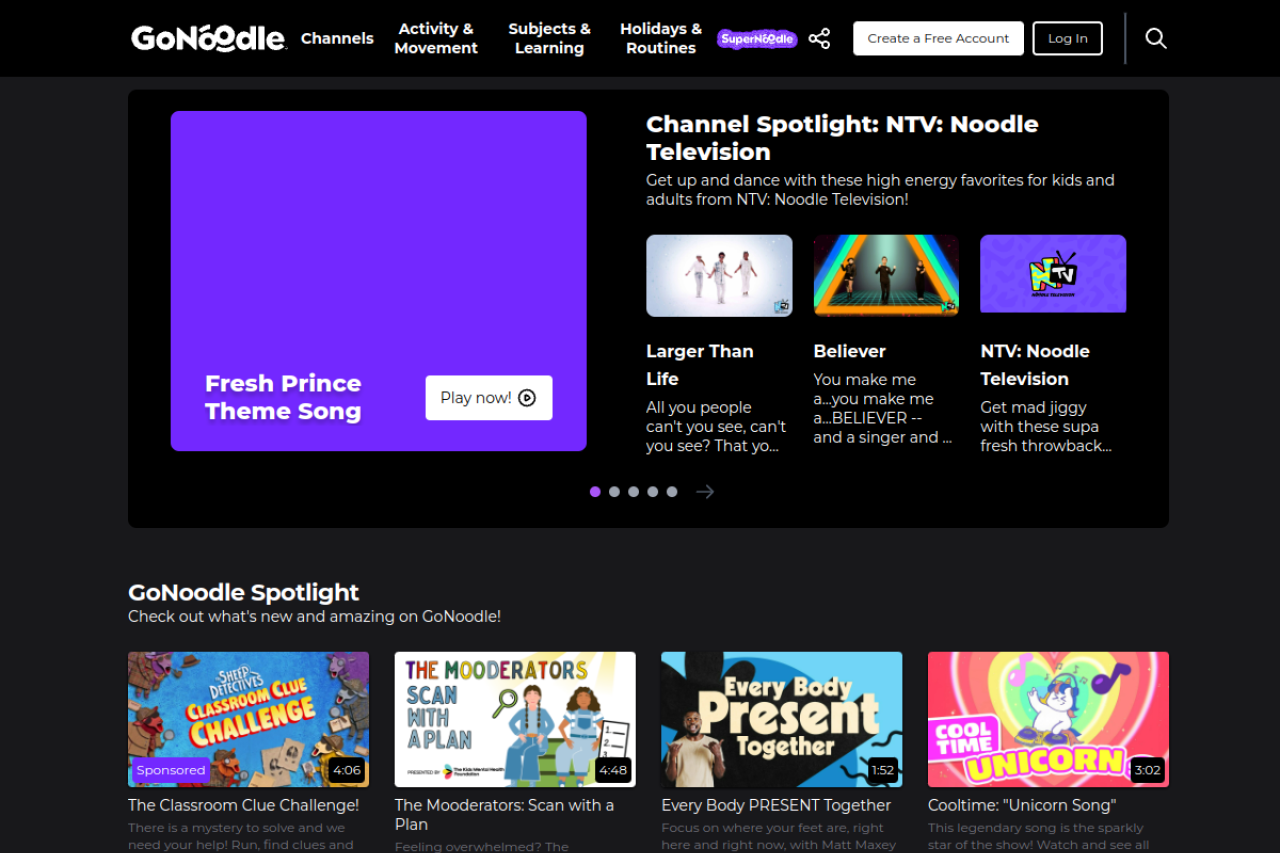
Task: Click the 1:52 duration label
Action: coord(882,770)
